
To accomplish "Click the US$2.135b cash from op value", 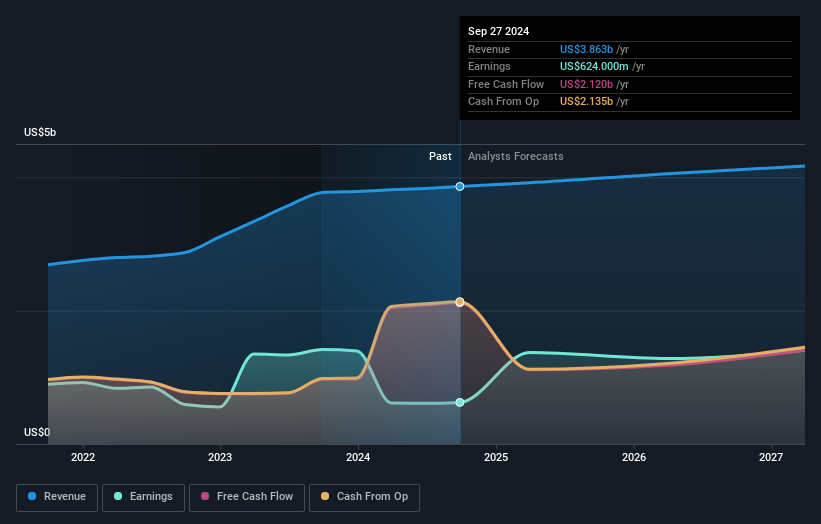I will pyautogui.click(x=586, y=102).
